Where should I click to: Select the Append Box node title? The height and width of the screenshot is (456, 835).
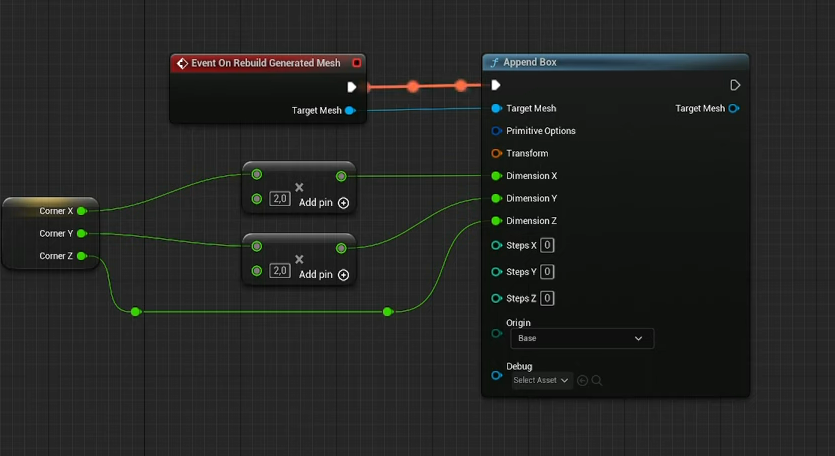(530, 62)
